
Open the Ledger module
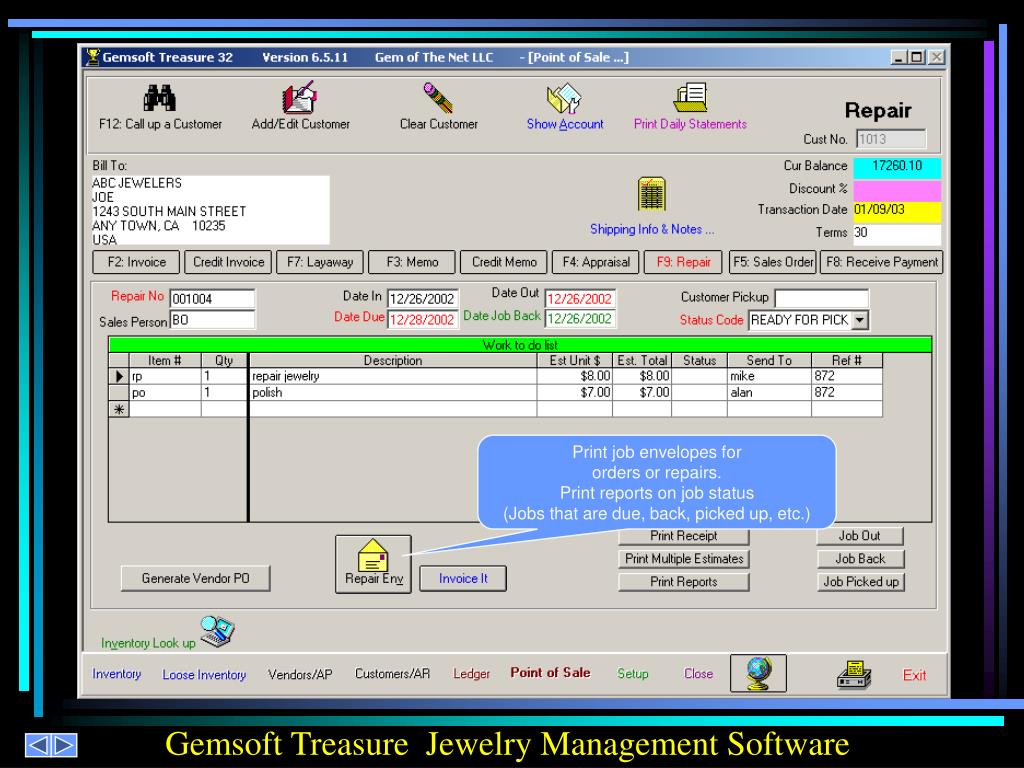(x=472, y=673)
